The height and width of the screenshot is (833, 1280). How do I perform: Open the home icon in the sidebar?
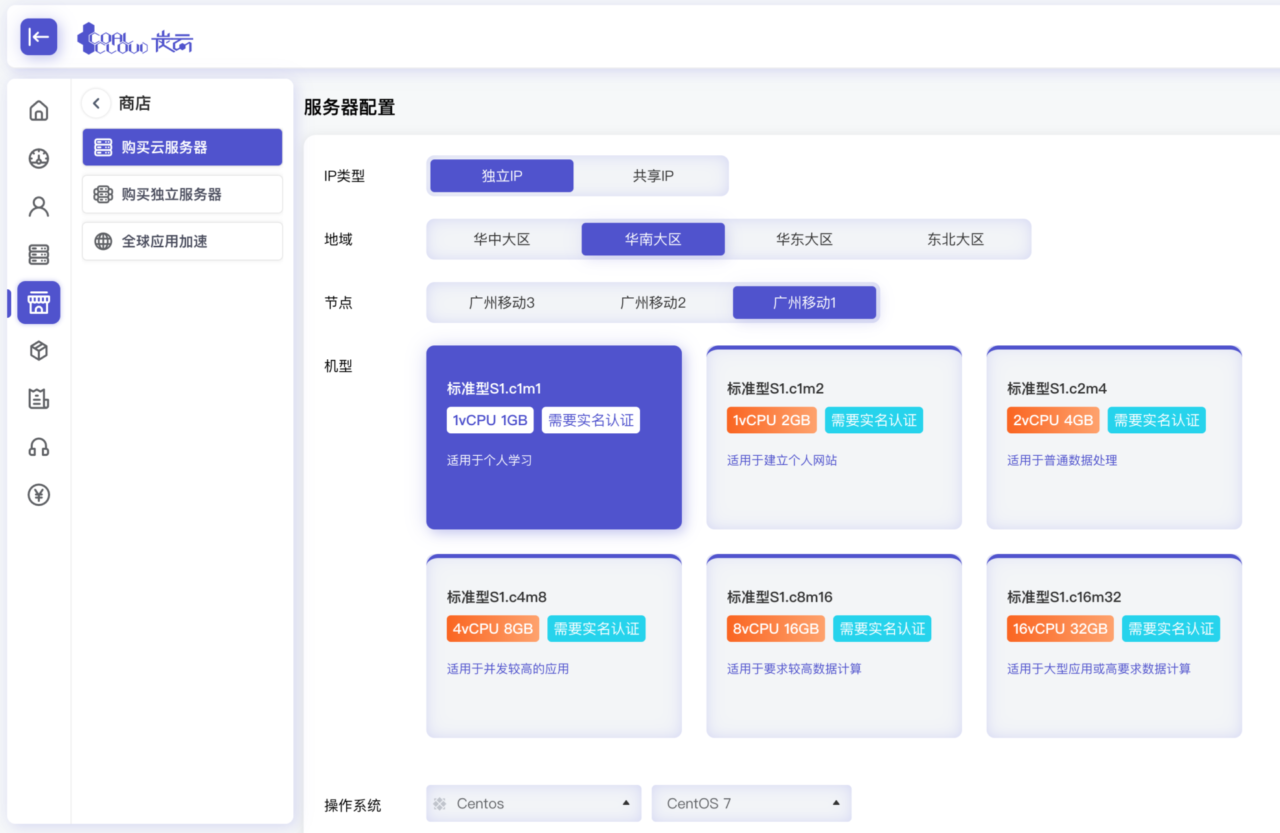39,110
